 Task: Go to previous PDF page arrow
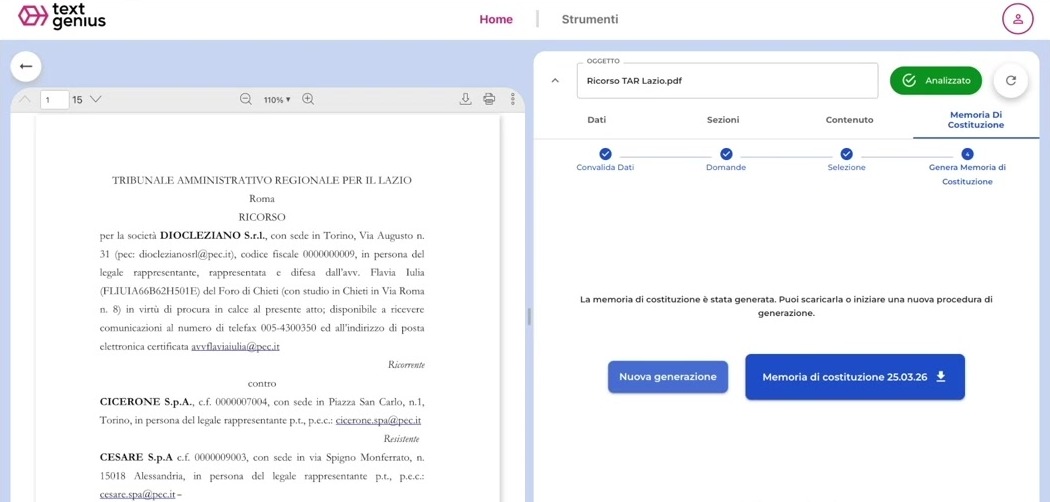pos(25,100)
